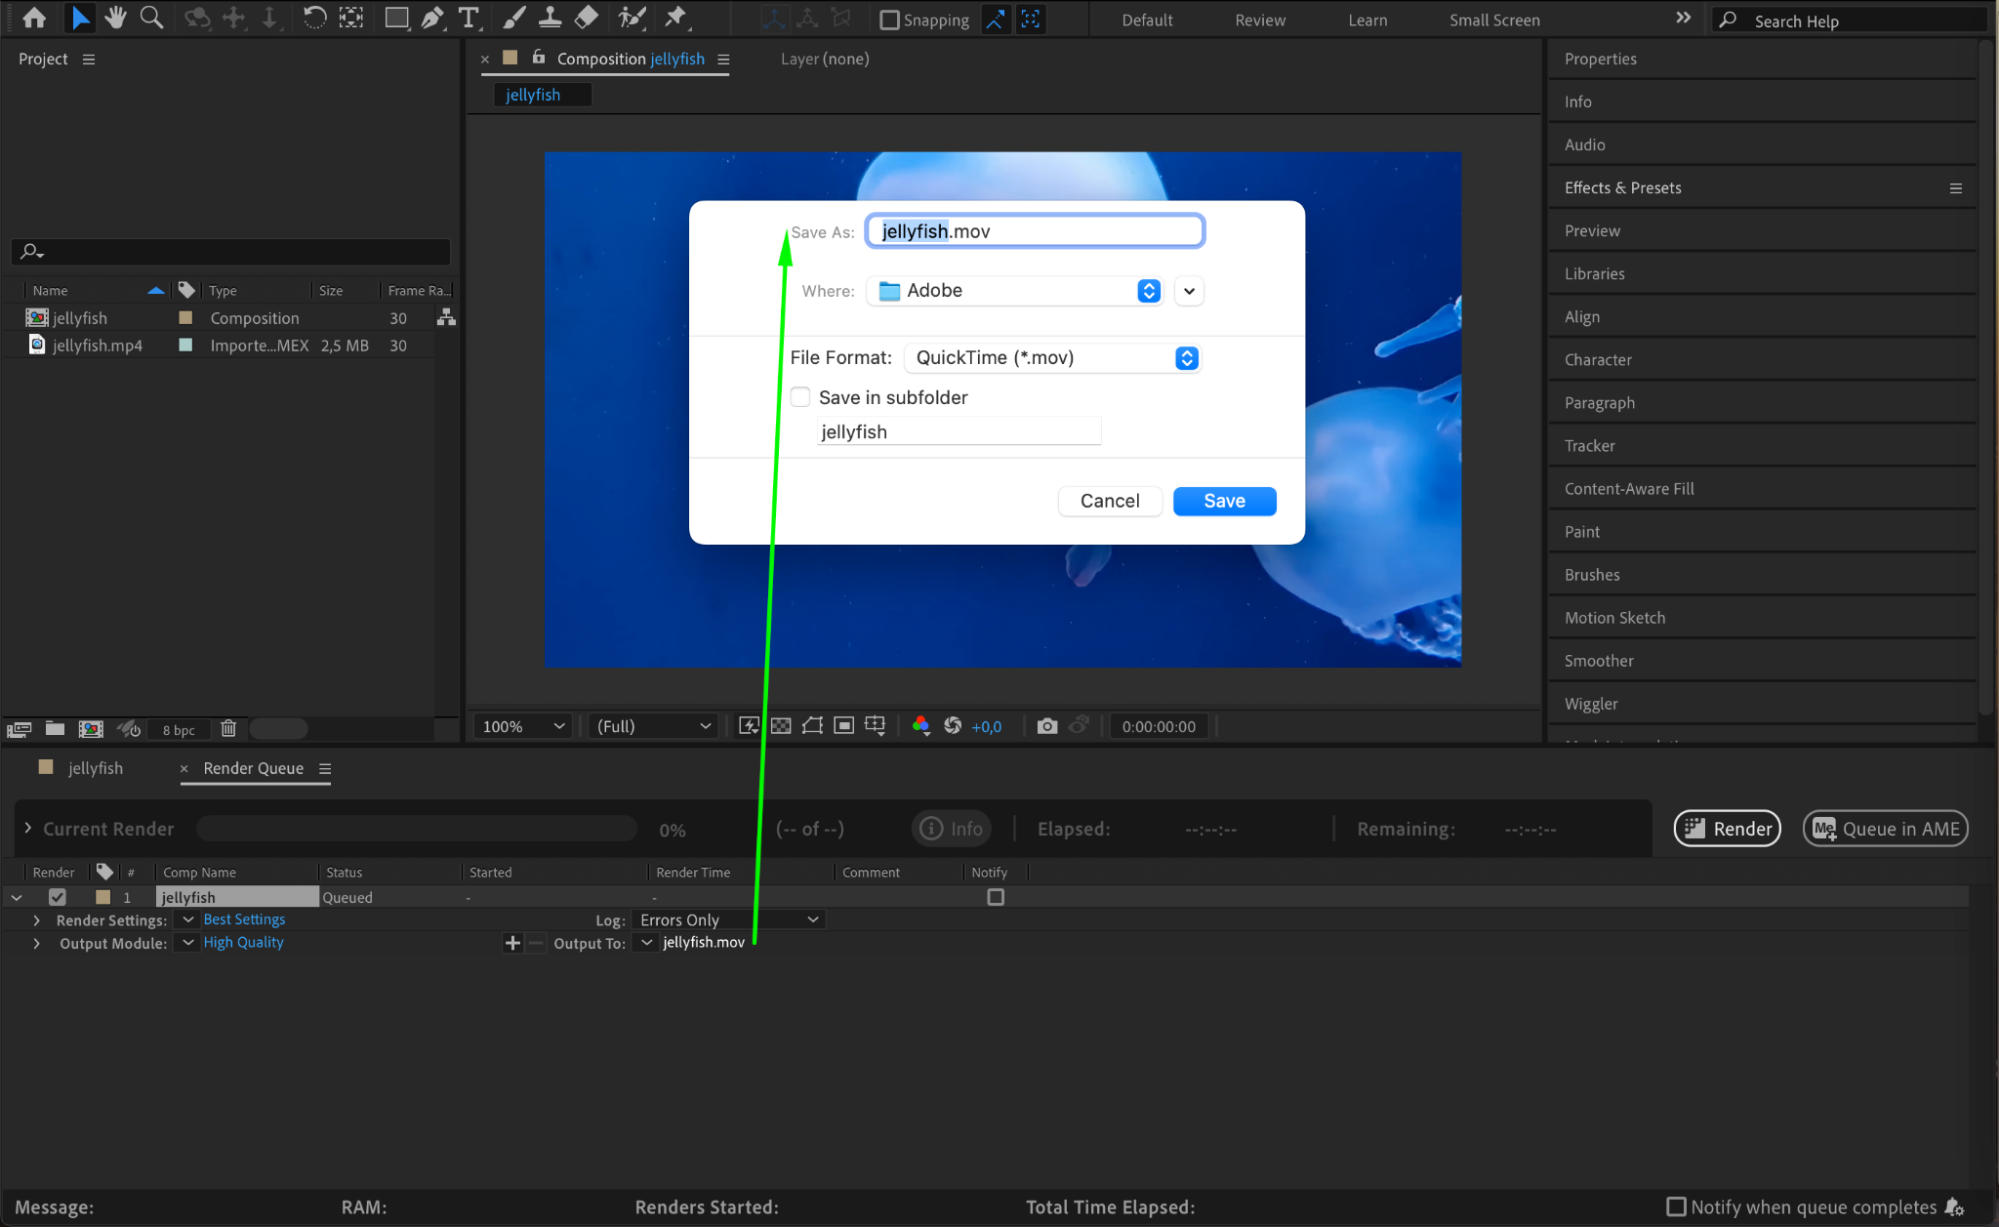1999x1227 pixels.
Task: Select the Pen tool
Action: coord(432,17)
